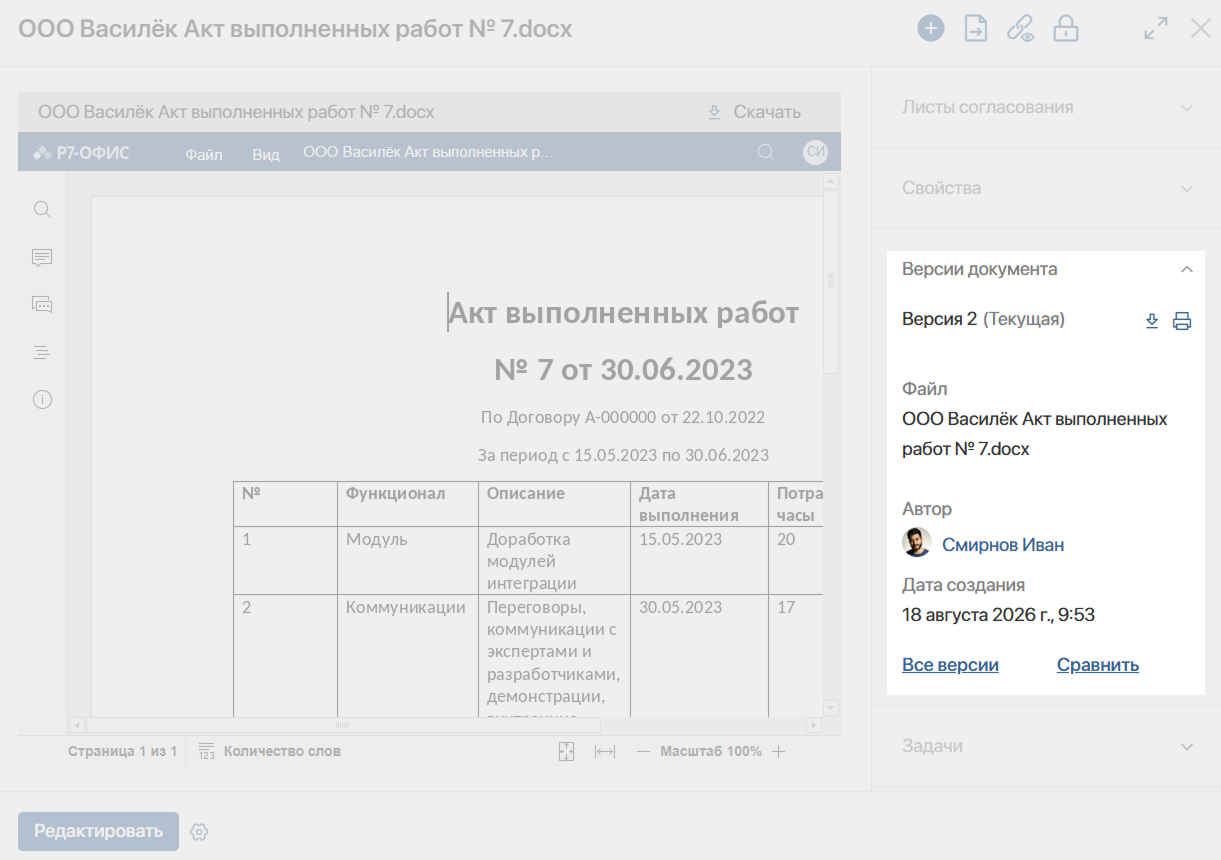This screenshot has width=1221, height=860.
Task: Open Все версии link
Action: 950,665
